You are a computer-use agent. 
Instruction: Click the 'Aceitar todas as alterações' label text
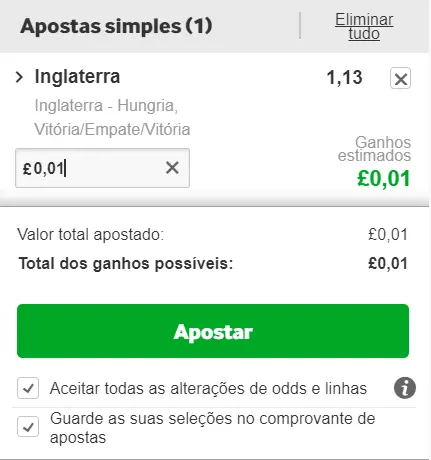(x=208, y=388)
